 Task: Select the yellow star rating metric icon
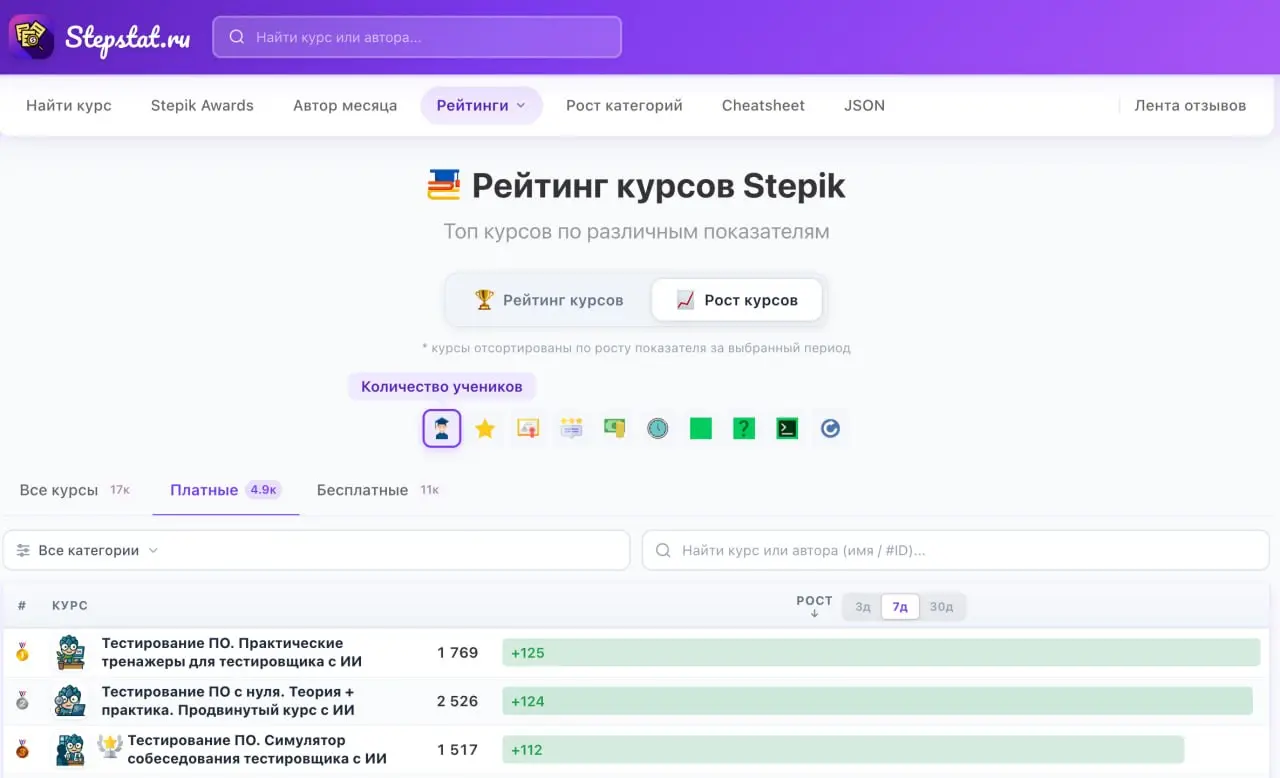click(x=485, y=428)
